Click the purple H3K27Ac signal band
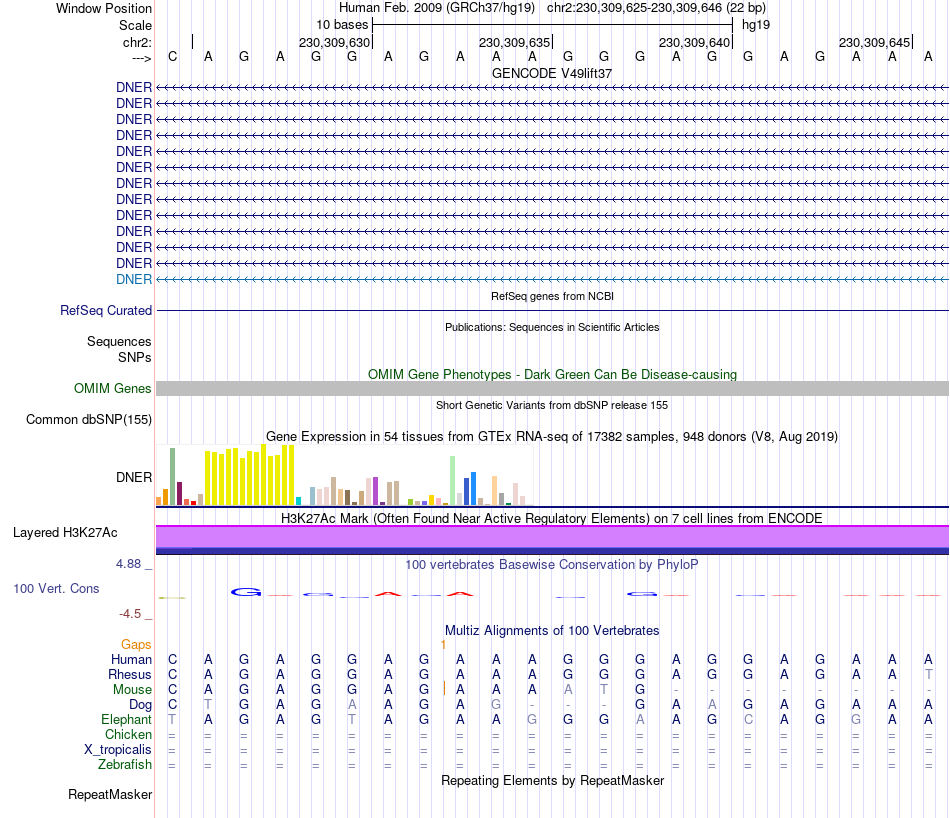Image resolution: width=950 pixels, height=818 pixels. (552, 537)
